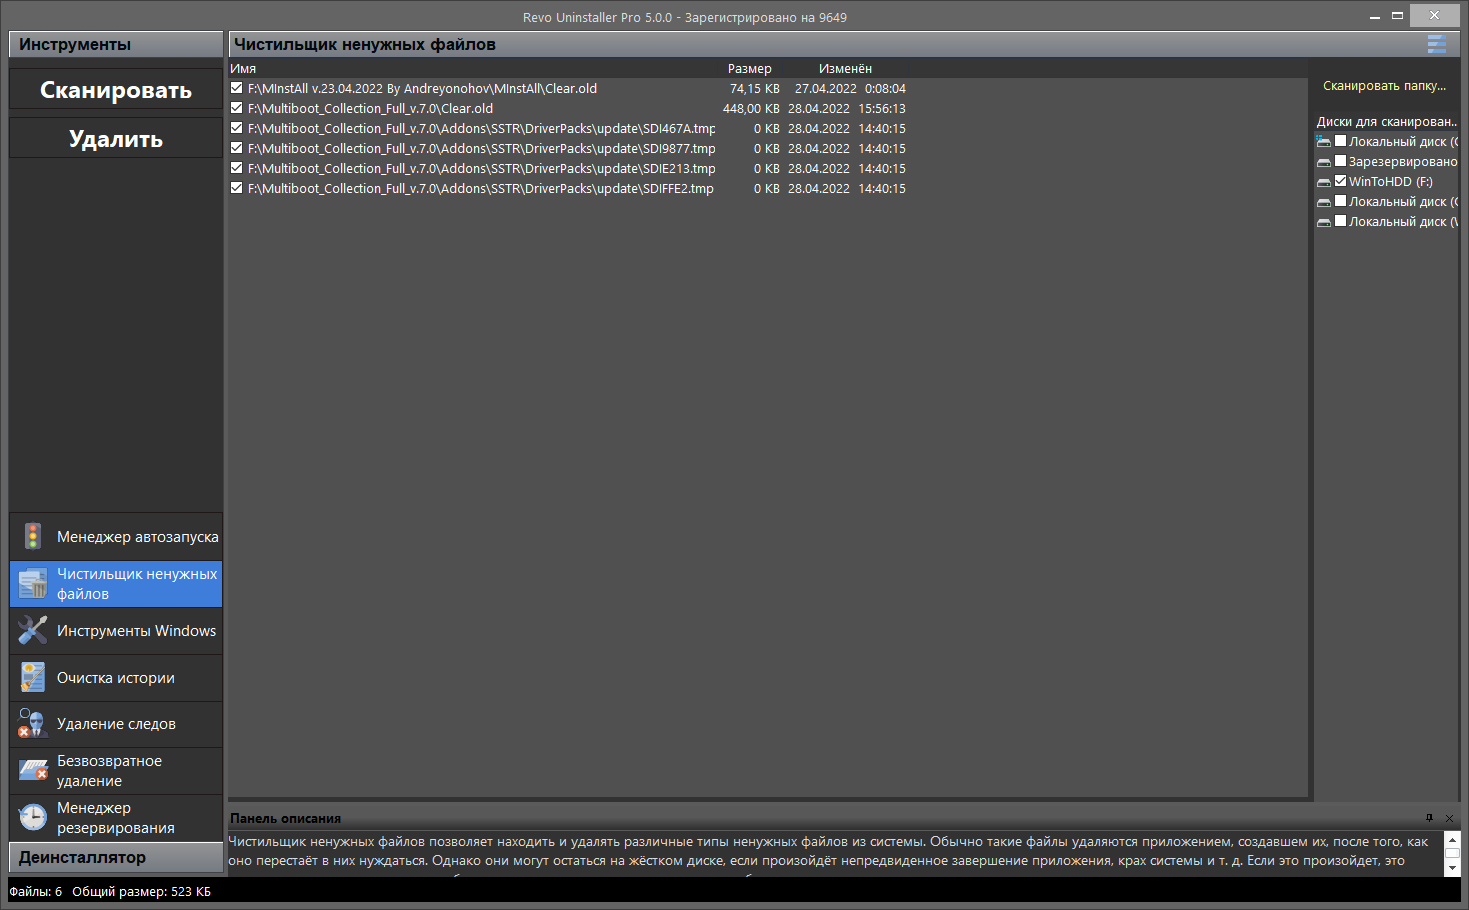Open Windows Tools wrench icon
Viewport: 1469px width, 910px height.
click(33, 631)
